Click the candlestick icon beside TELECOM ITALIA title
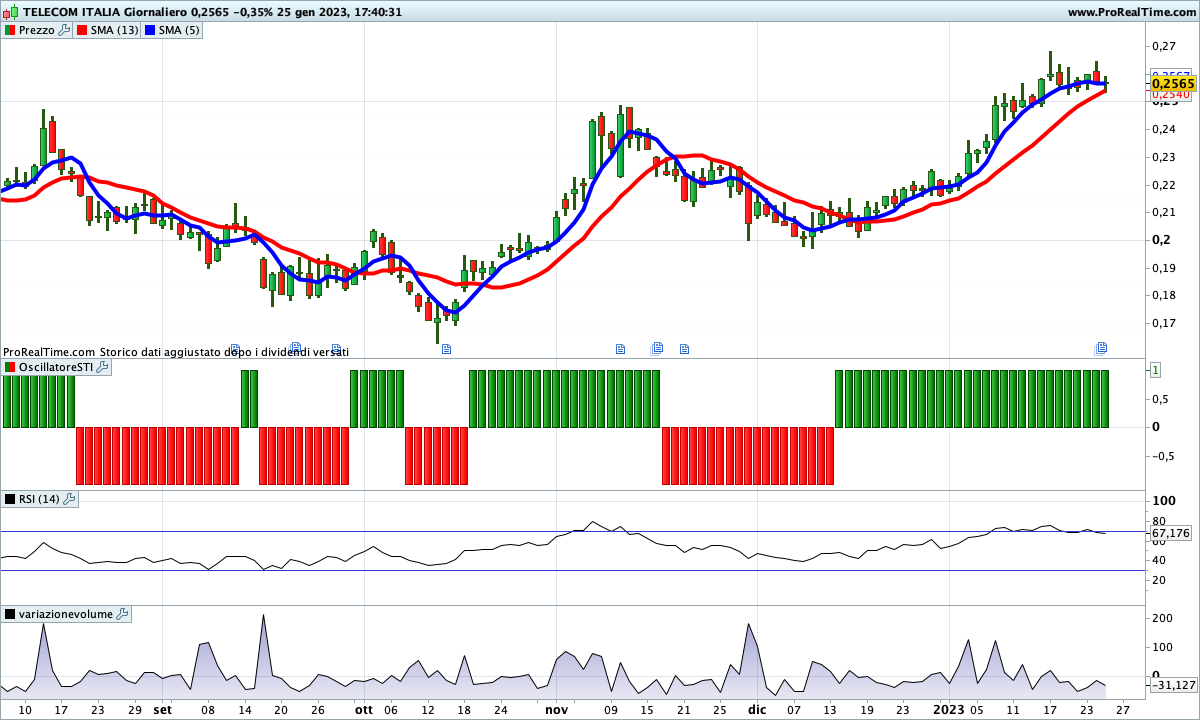This screenshot has width=1200, height=720. pyautogui.click(x=11, y=12)
